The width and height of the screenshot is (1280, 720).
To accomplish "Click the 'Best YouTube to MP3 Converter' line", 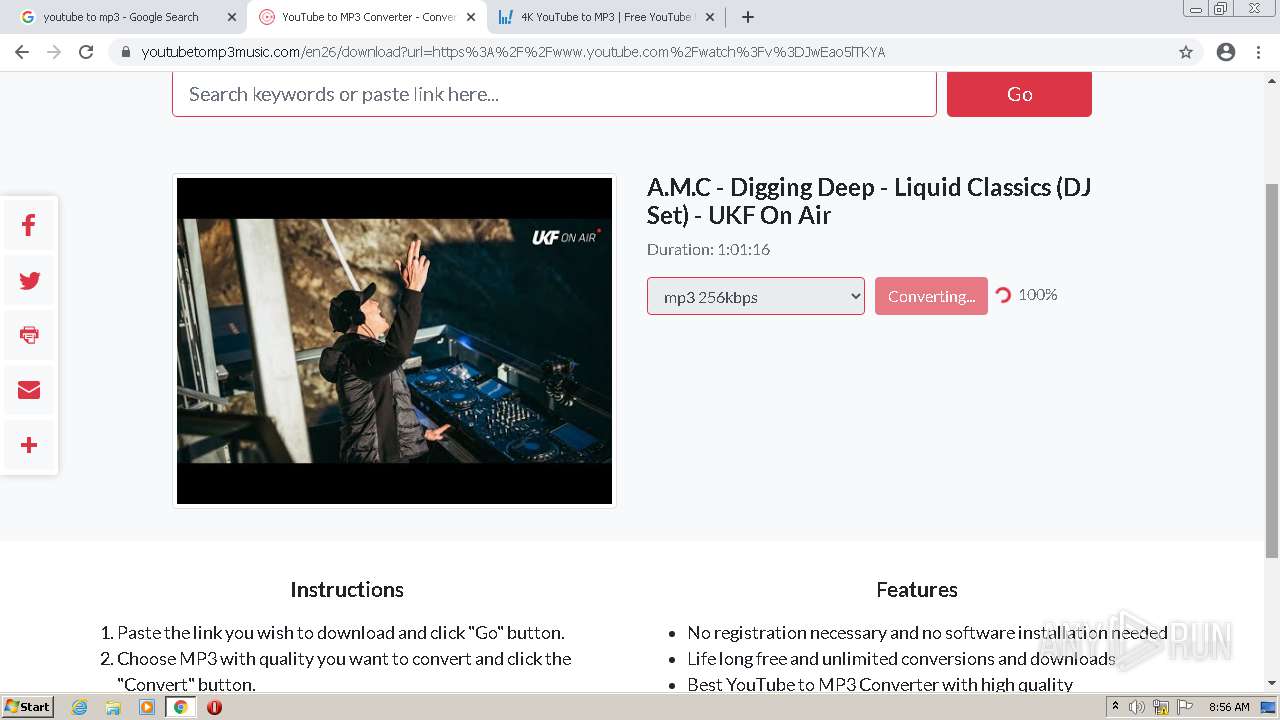I will [880, 685].
